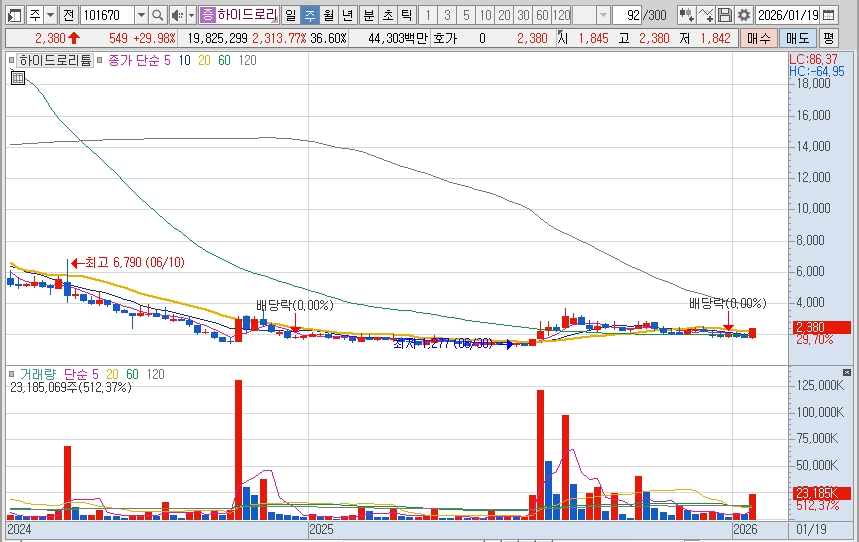Click the data table grid icon on the chart

click(x=18, y=78)
